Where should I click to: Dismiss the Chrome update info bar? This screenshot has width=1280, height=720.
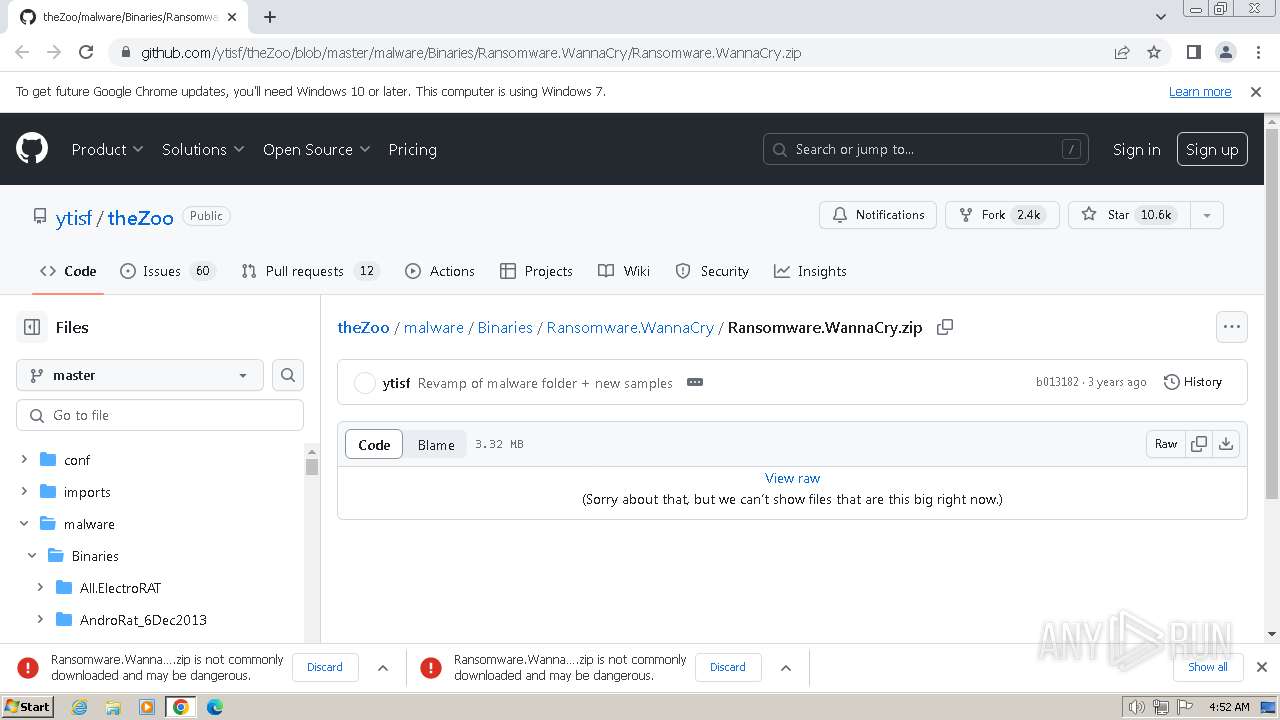point(1256,91)
